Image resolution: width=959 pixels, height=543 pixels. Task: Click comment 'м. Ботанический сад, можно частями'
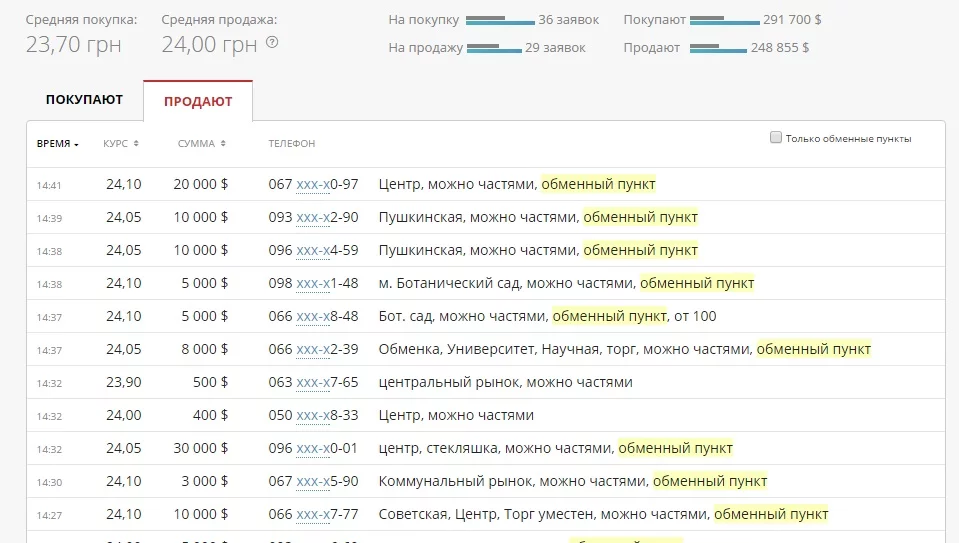tap(507, 283)
